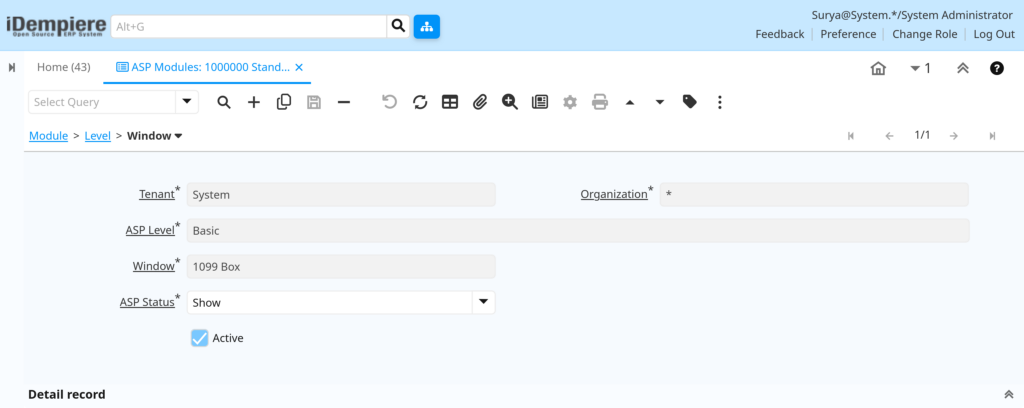Refresh the record with the requery icon
This screenshot has height=408, width=1024.
420,102
